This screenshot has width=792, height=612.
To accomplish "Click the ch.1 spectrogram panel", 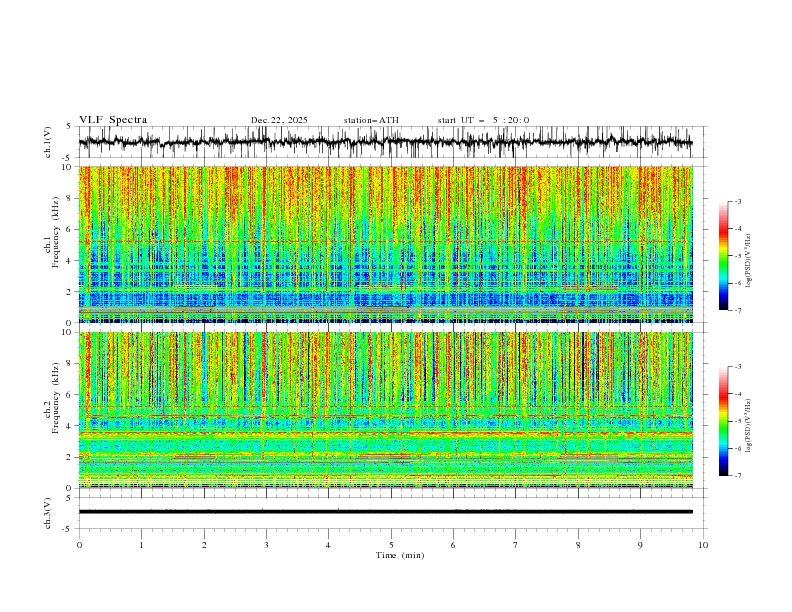I will 385,244.
